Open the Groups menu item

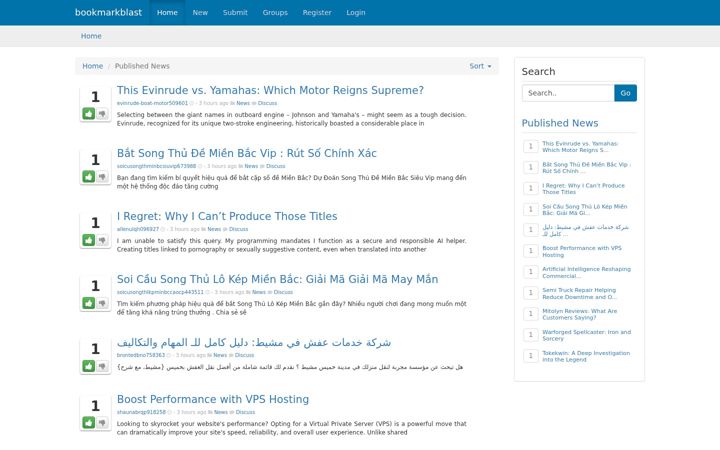tap(275, 12)
